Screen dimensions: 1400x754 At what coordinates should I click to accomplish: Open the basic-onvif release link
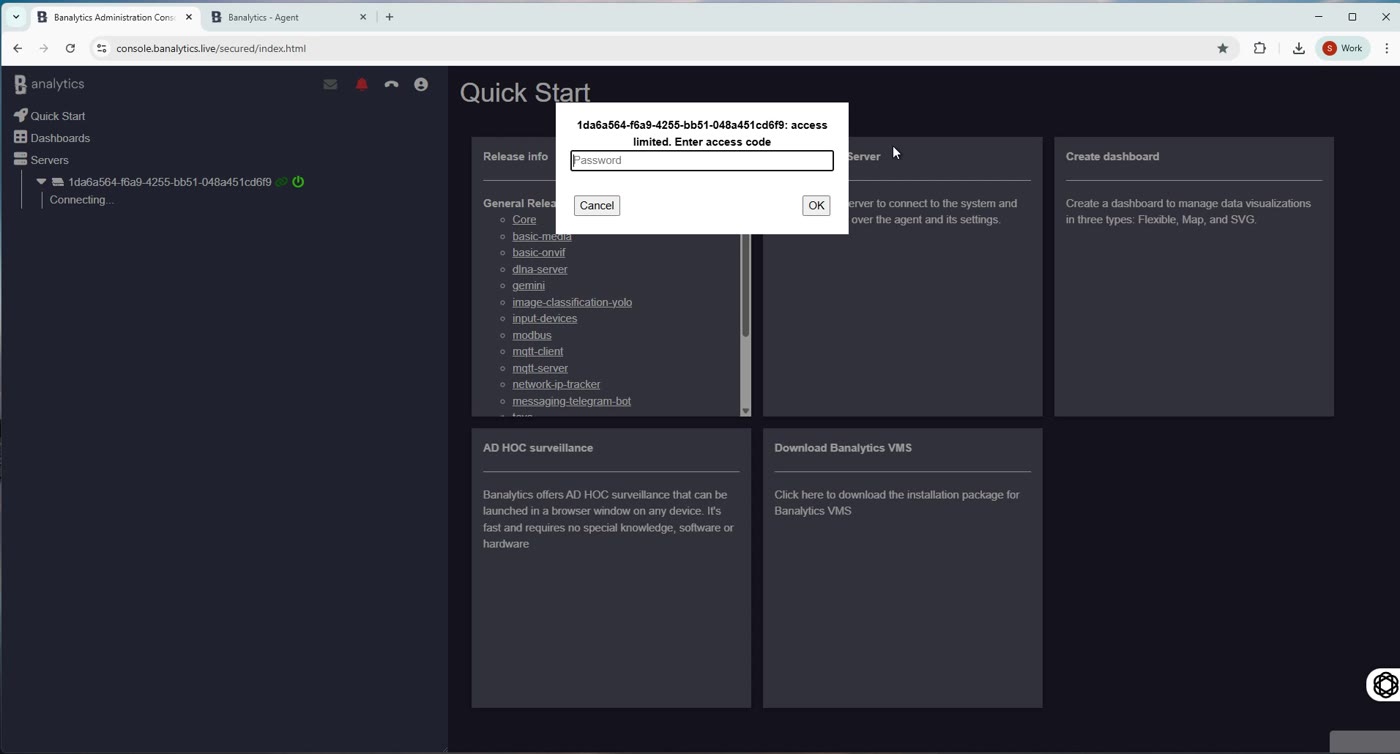tap(539, 253)
